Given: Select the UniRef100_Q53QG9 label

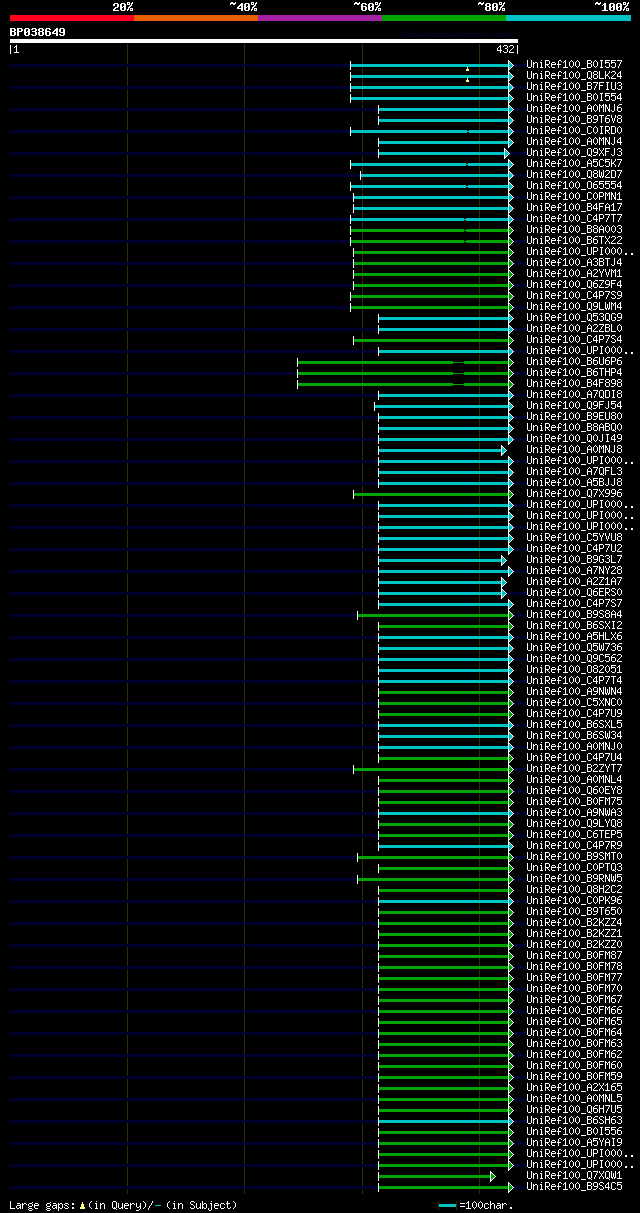Looking at the screenshot, I should [574, 317].
